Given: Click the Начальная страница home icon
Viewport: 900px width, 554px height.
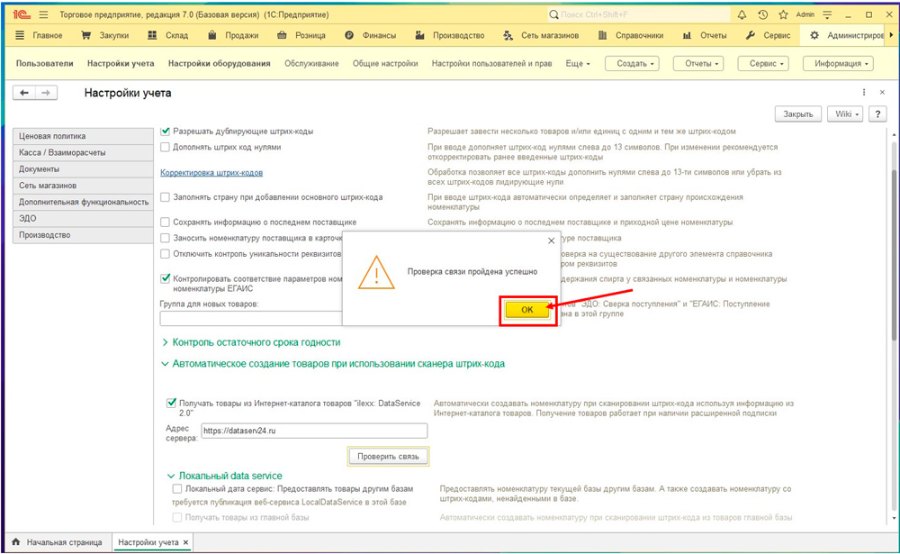Looking at the screenshot, I should coord(16,541).
